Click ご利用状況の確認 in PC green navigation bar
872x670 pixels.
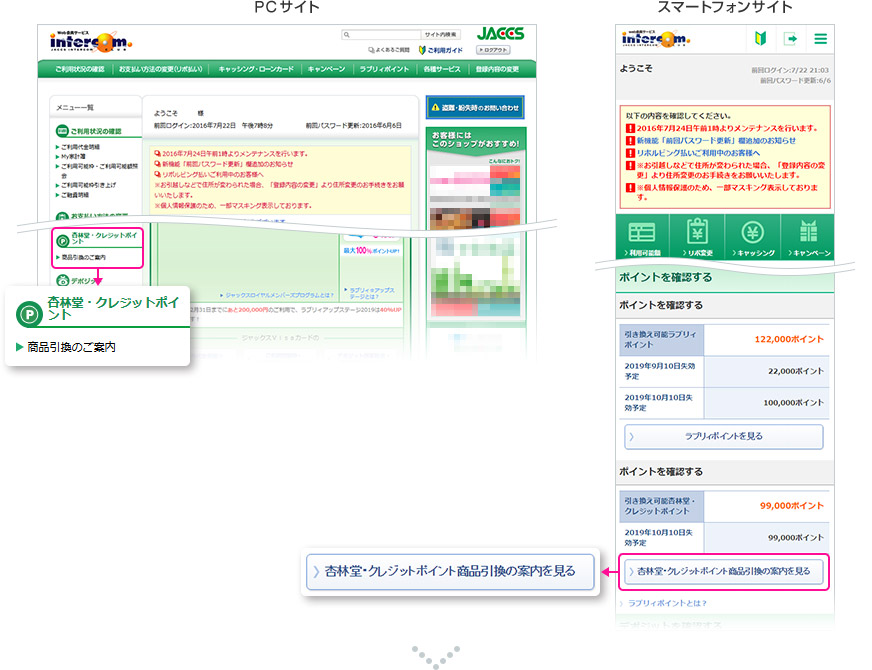pyautogui.click(x=80, y=69)
